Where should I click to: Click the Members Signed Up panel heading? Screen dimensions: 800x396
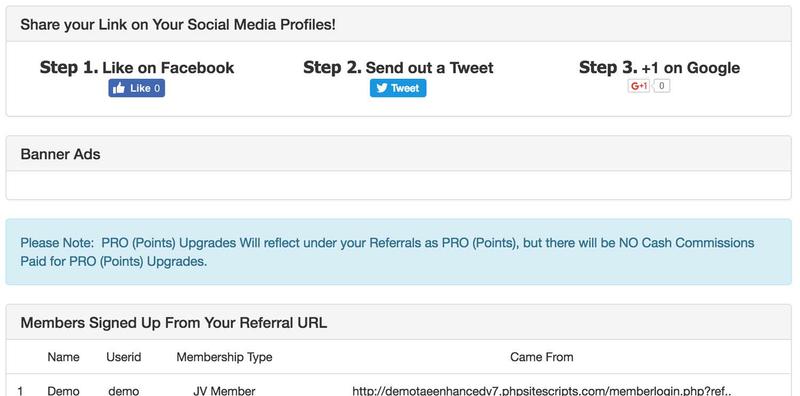point(398,323)
